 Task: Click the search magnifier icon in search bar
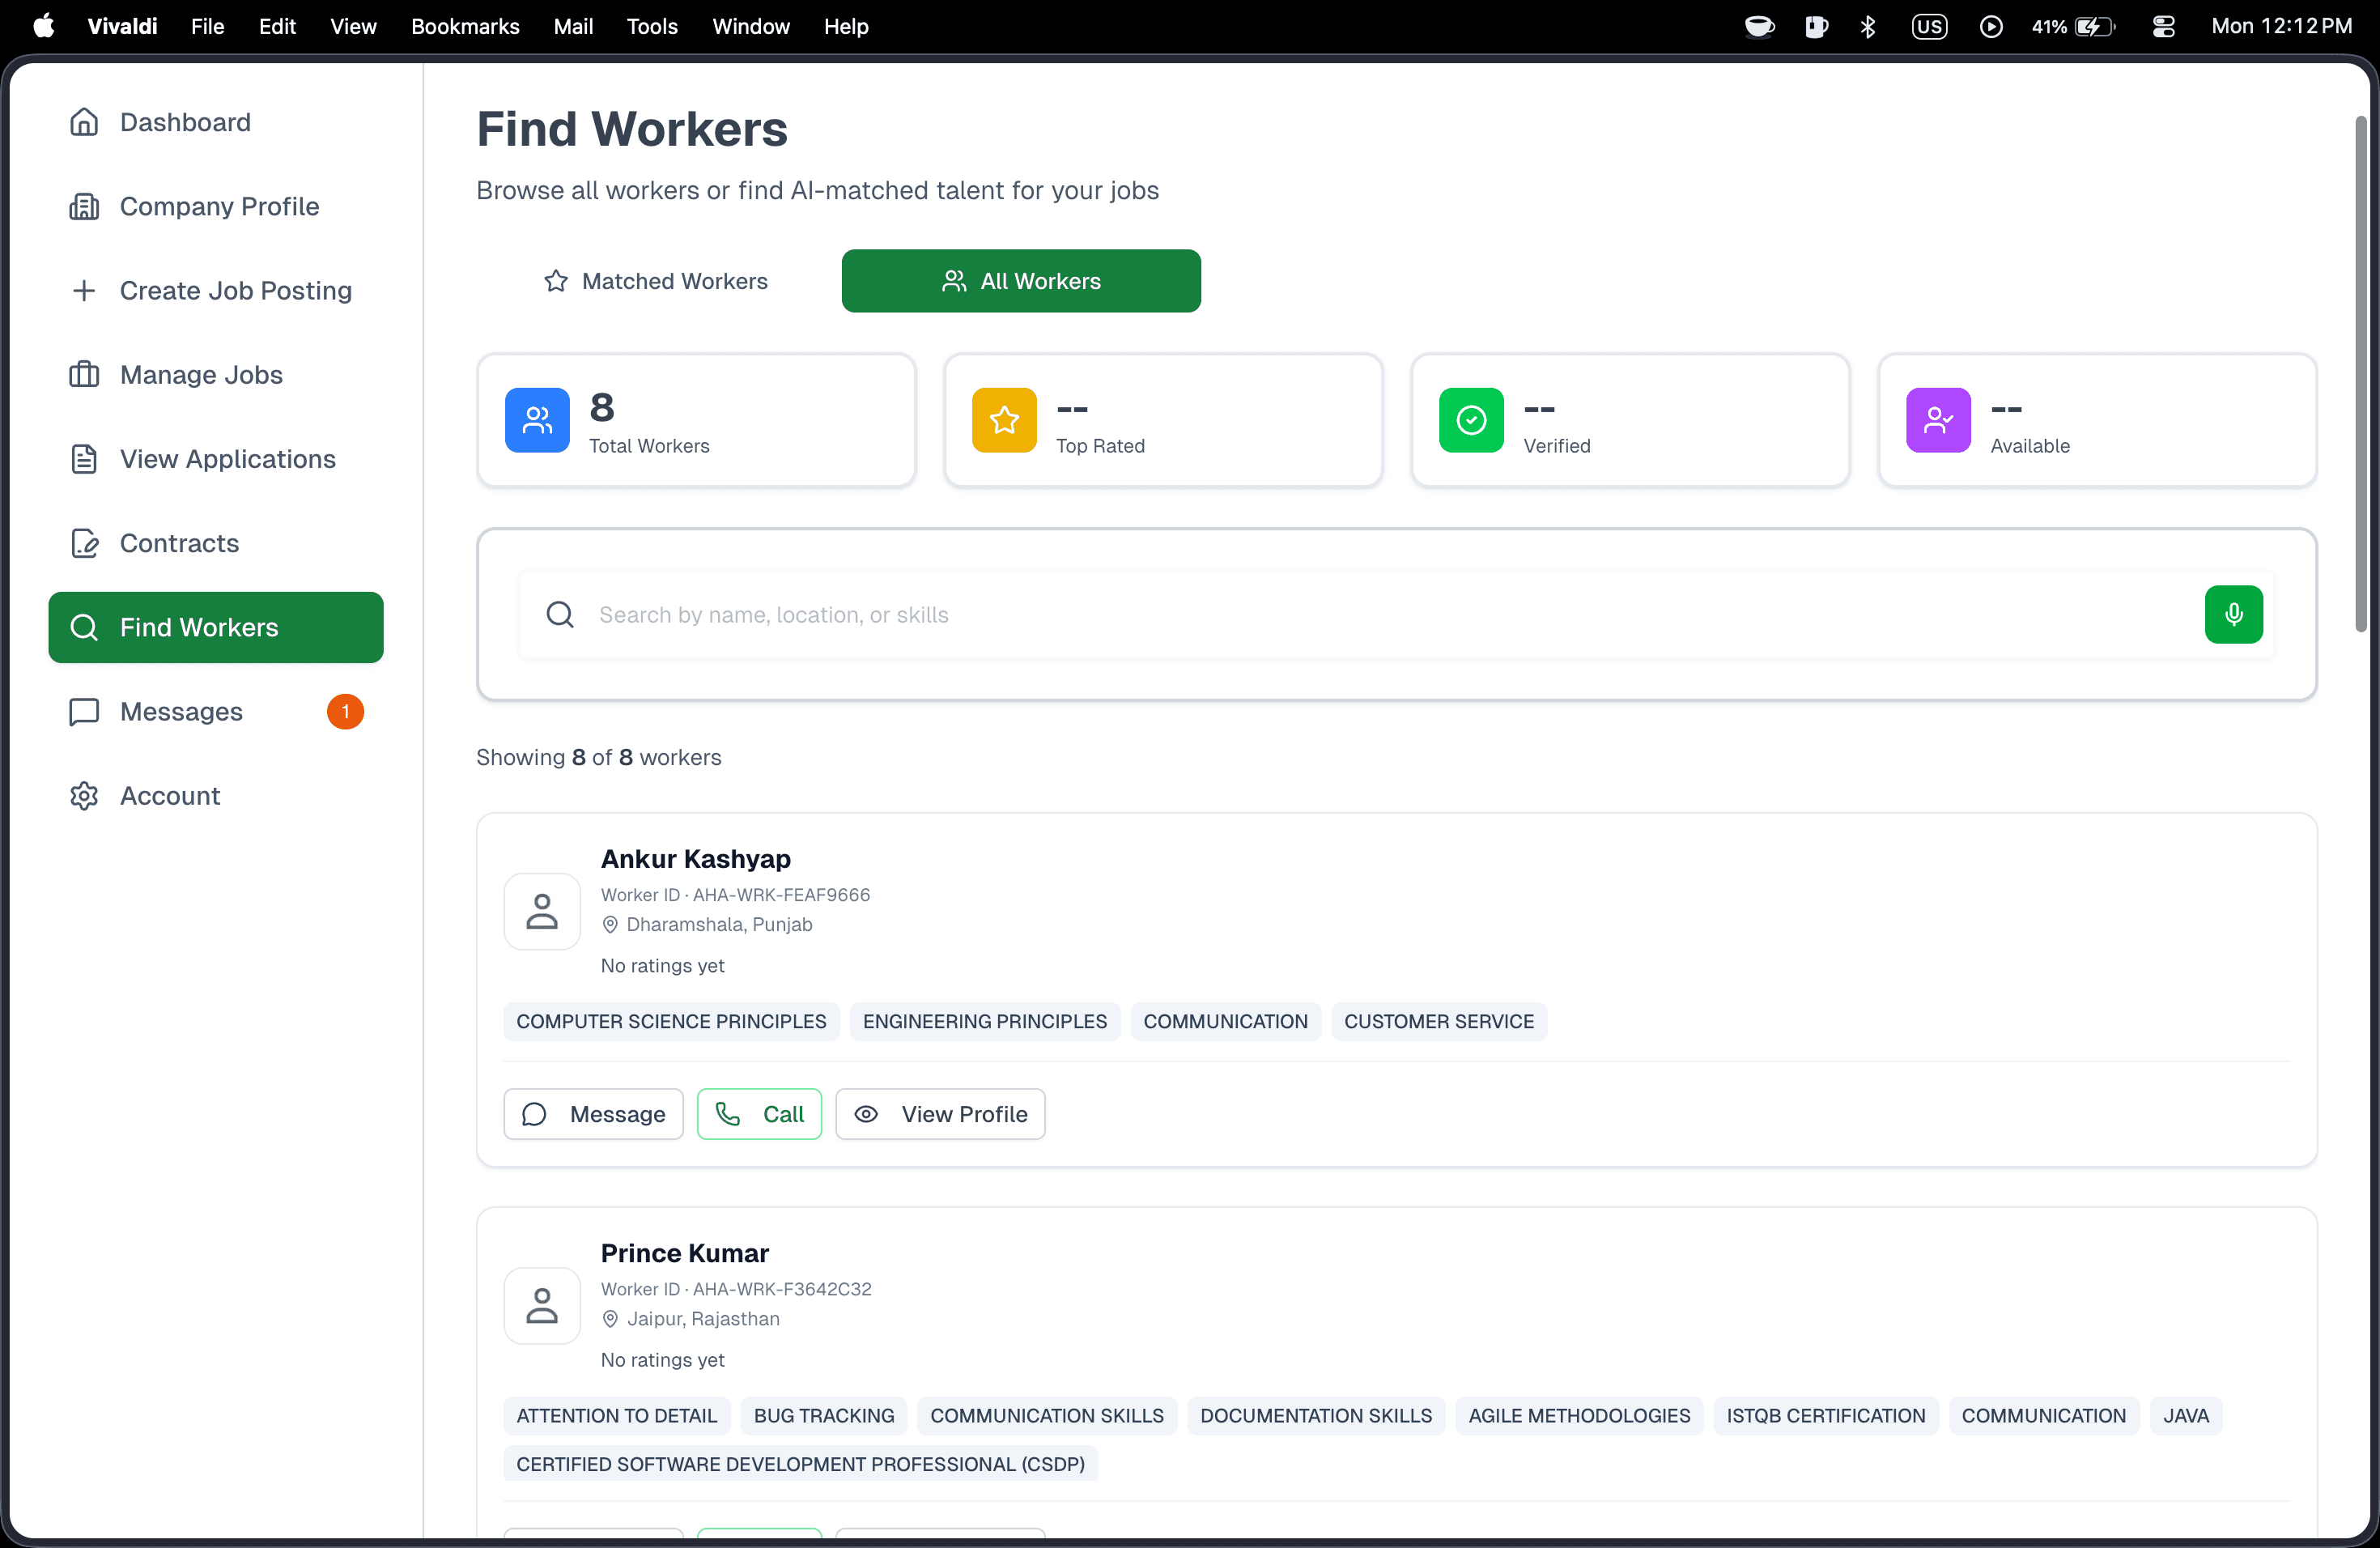(560, 614)
